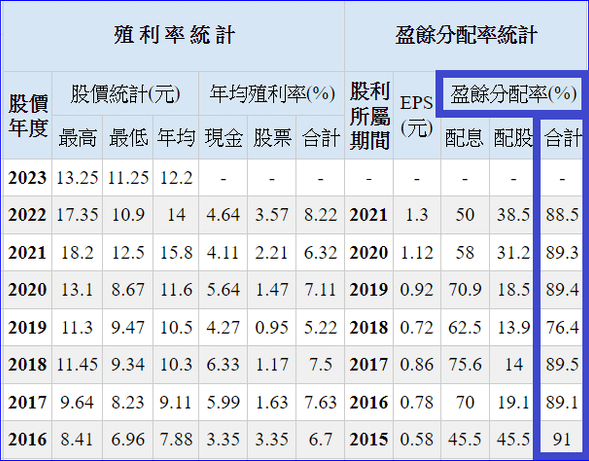Click 合計 header under 盈餘分配率
589x461 pixels.
point(562,138)
